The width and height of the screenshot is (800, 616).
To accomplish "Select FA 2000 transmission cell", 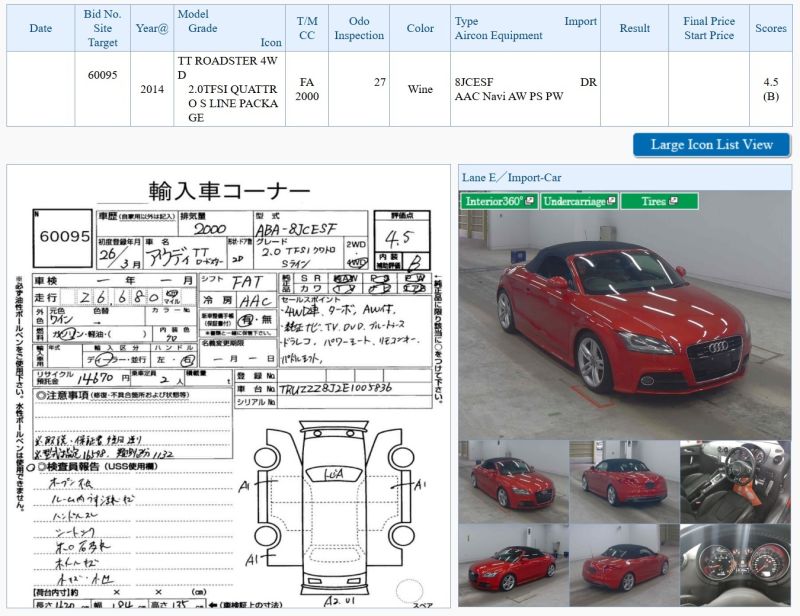I will pyautogui.click(x=307, y=89).
